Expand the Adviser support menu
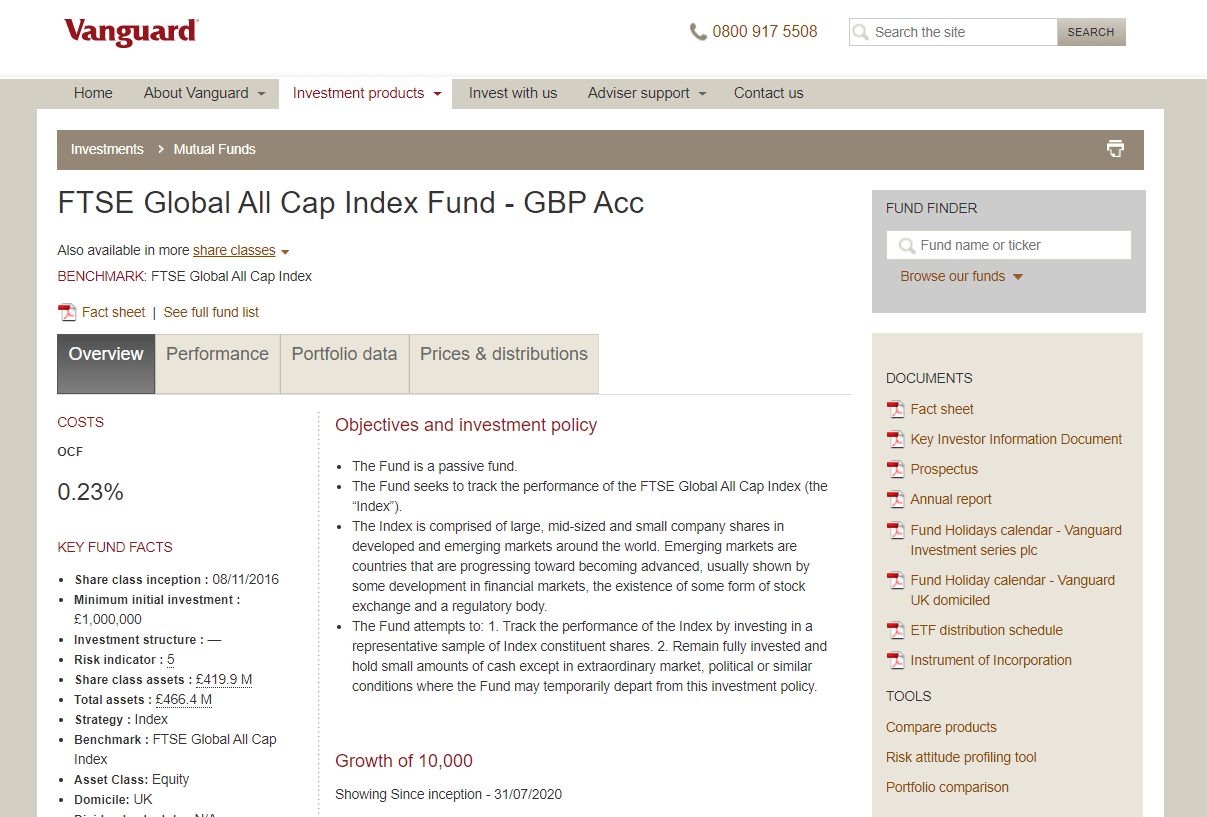The width and height of the screenshot is (1207, 817). pyautogui.click(x=702, y=94)
